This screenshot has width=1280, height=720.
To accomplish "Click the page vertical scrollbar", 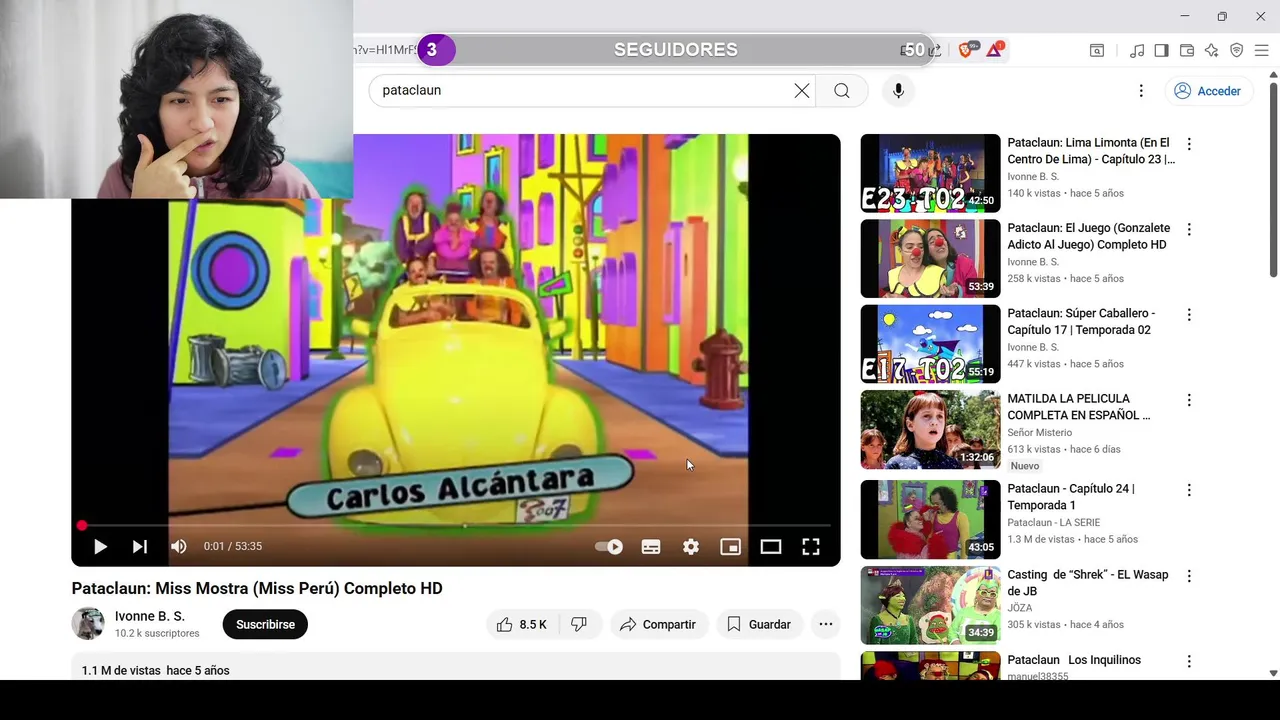I will (1273, 180).
